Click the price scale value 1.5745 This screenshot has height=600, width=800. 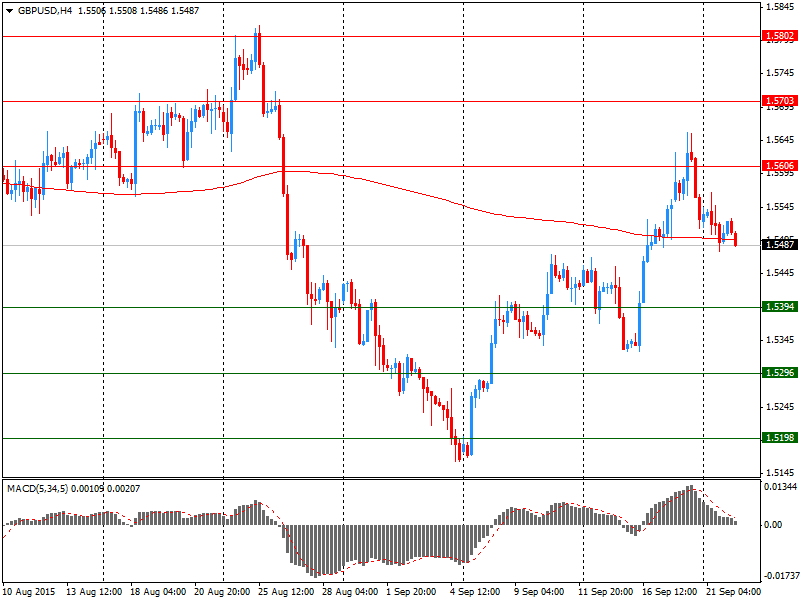781,73
